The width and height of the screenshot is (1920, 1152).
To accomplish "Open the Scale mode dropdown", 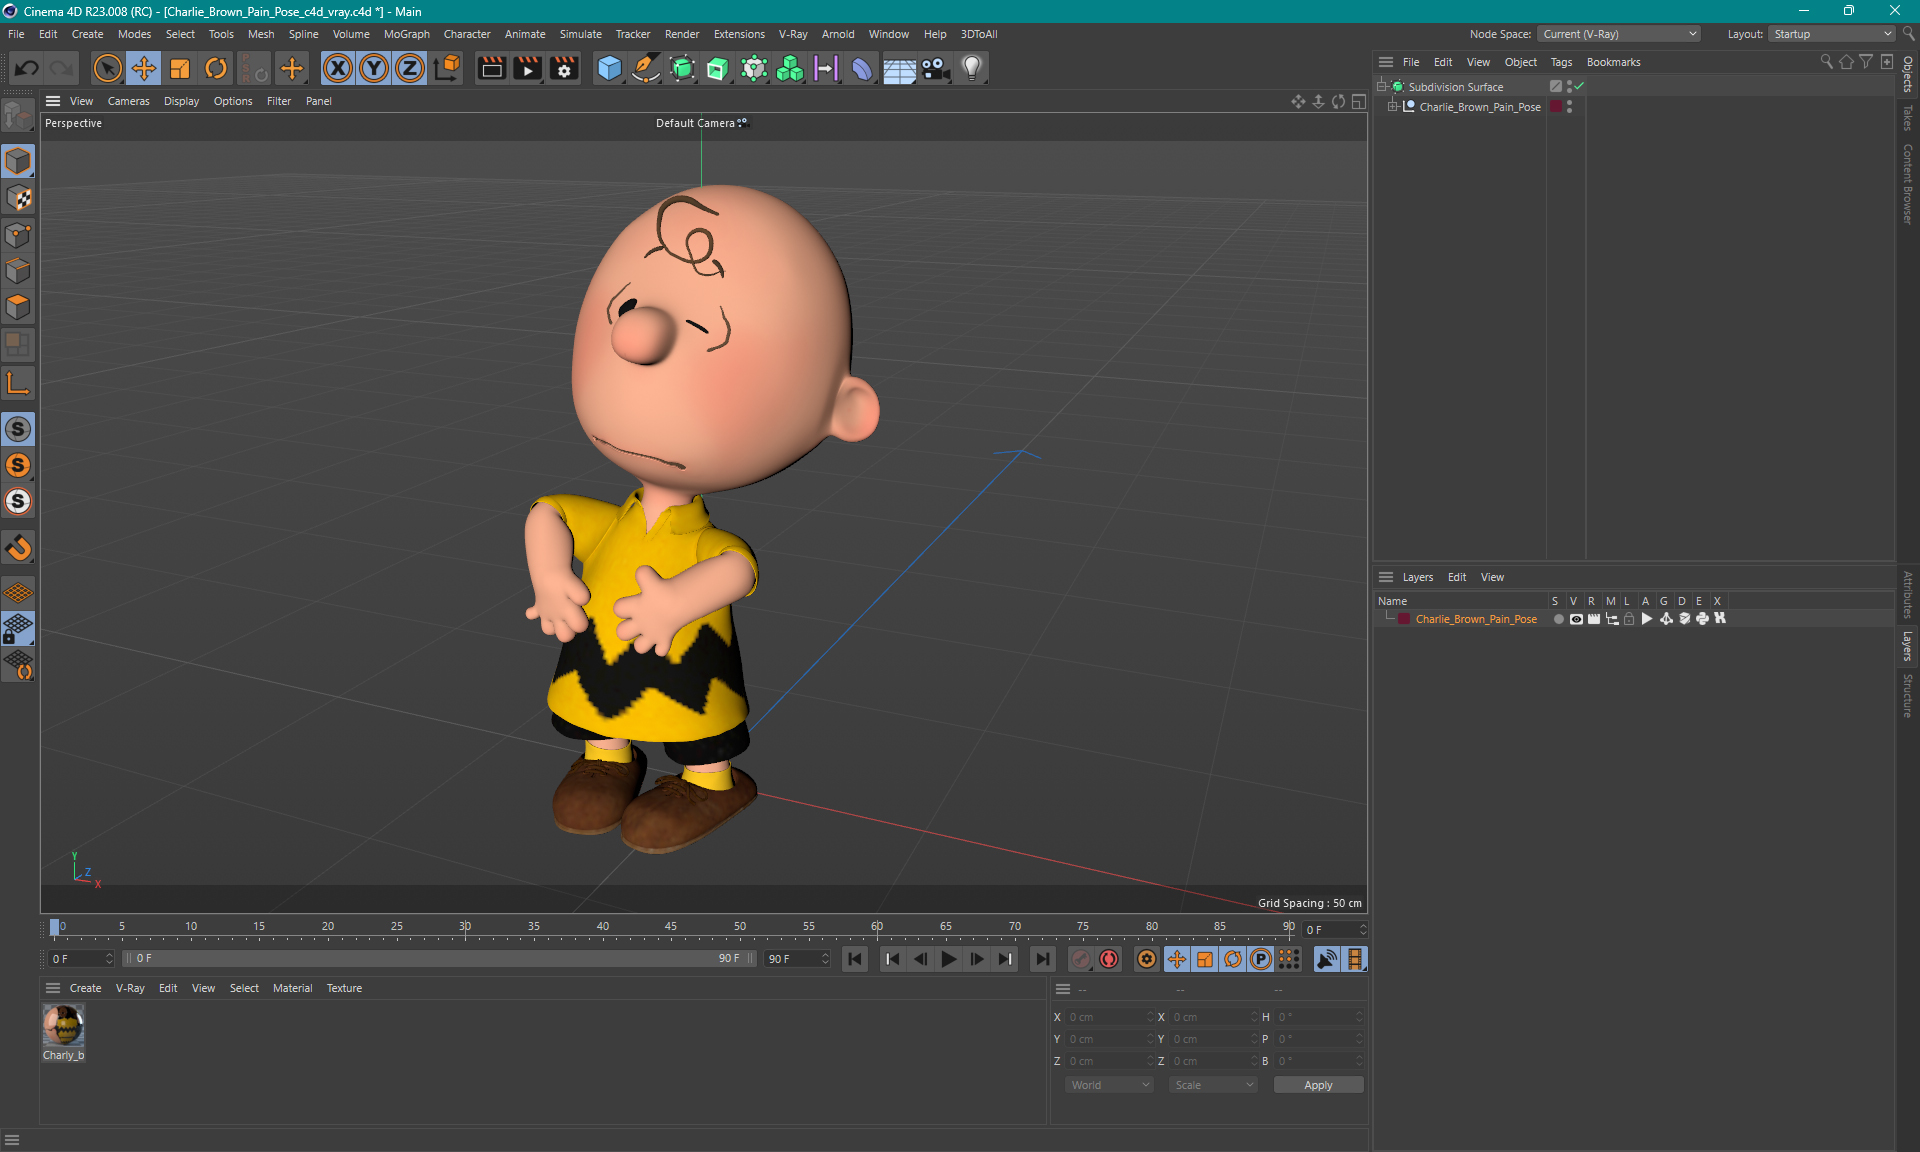I will (1213, 1085).
